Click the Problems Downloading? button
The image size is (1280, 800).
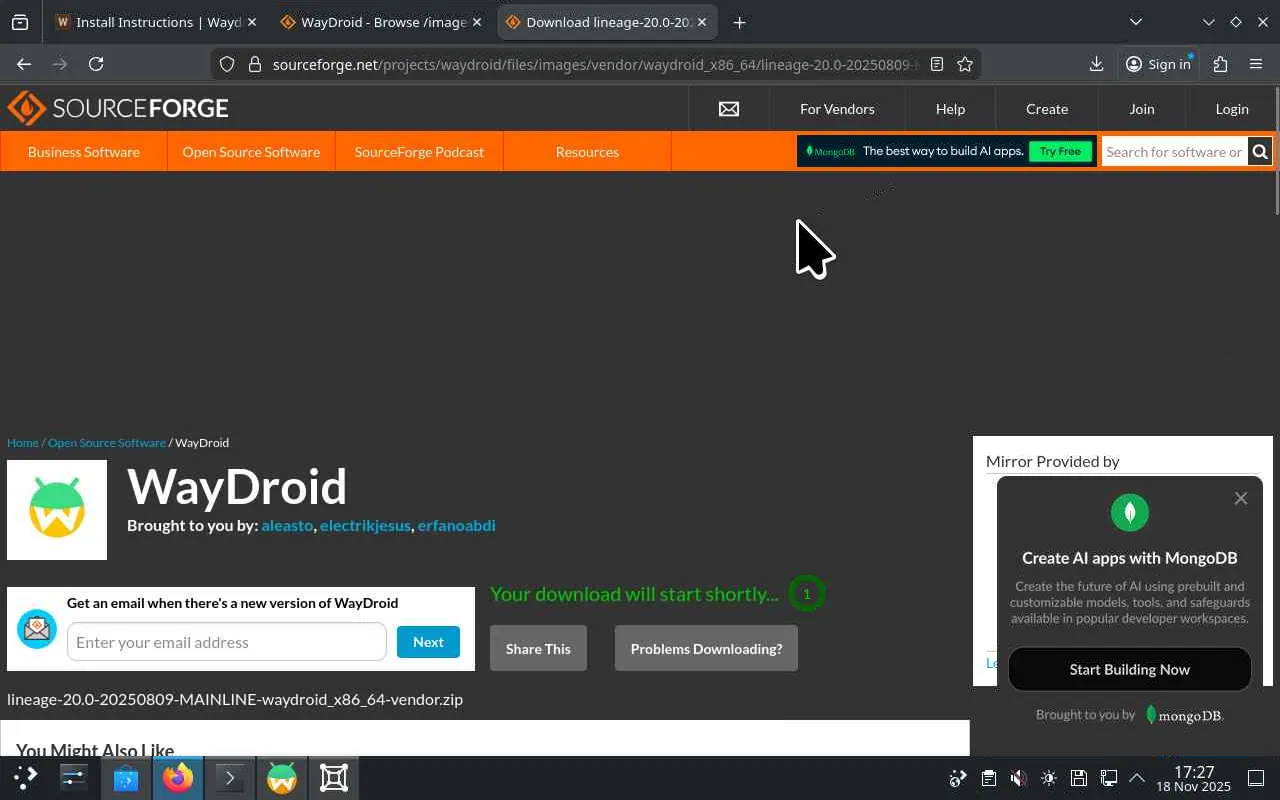tap(706, 649)
